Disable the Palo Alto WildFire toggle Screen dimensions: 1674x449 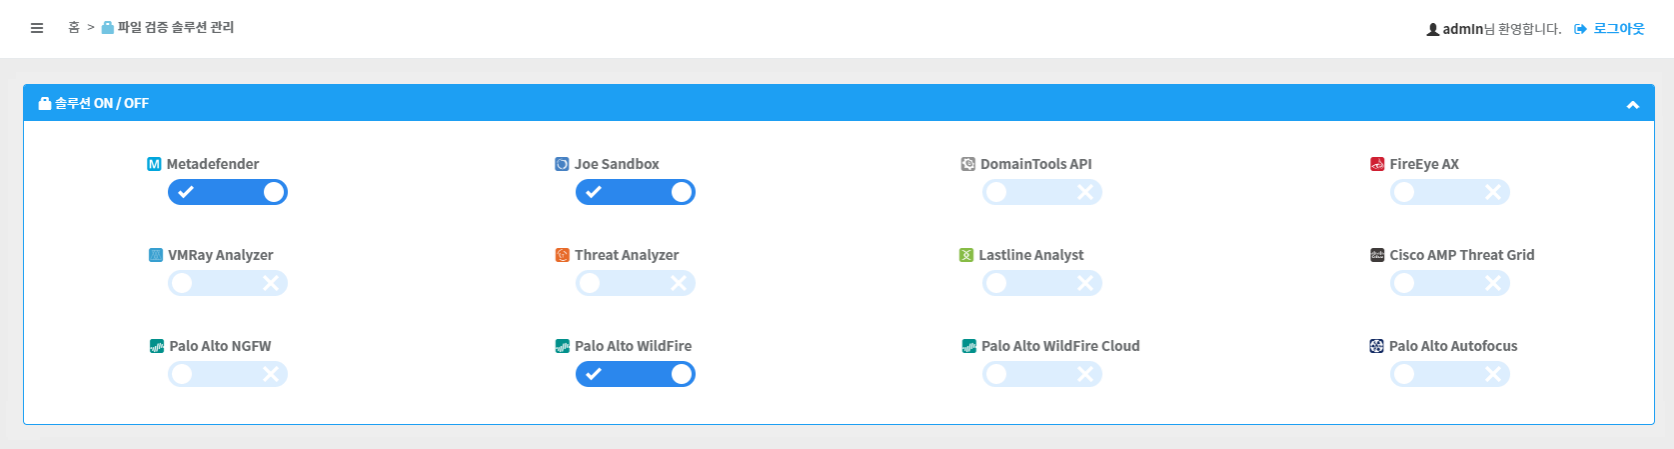point(635,374)
